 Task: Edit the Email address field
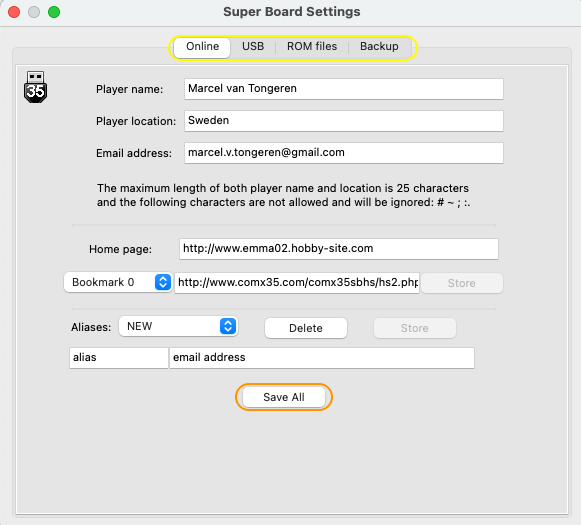tap(344, 153)
